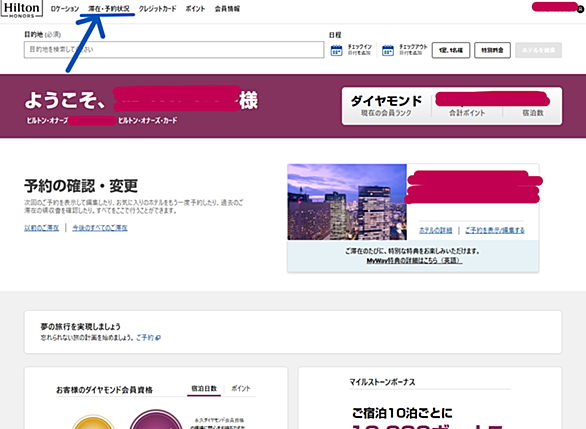Open the ホテルの詳細 hotel details link
Viewport: 586px width, 429px height.
click(435, 230)
